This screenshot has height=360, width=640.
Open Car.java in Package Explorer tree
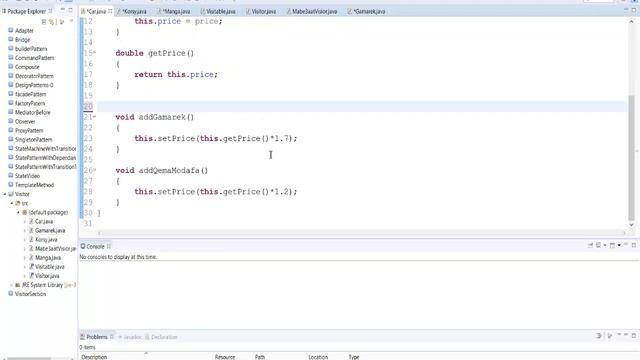(x=44, y=222)
